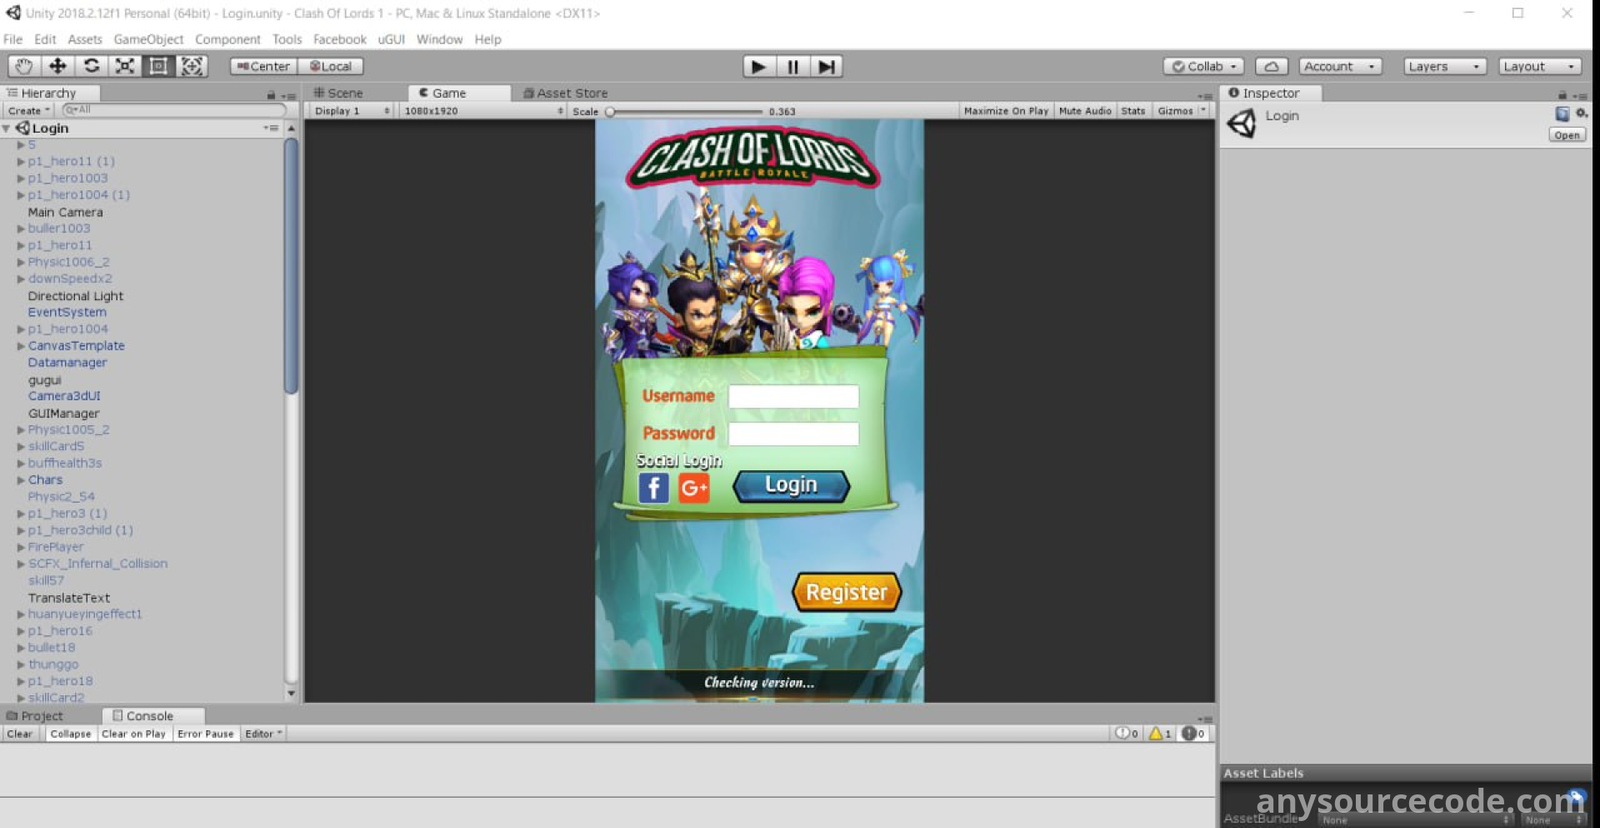Viewport: 1600px width, 828px height.
Task: Click the Username input field
Action: [793, 397]
